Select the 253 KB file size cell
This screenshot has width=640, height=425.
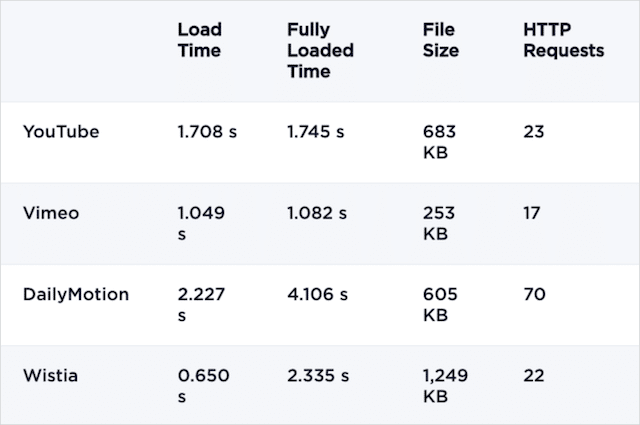click(x=439, y=223)
